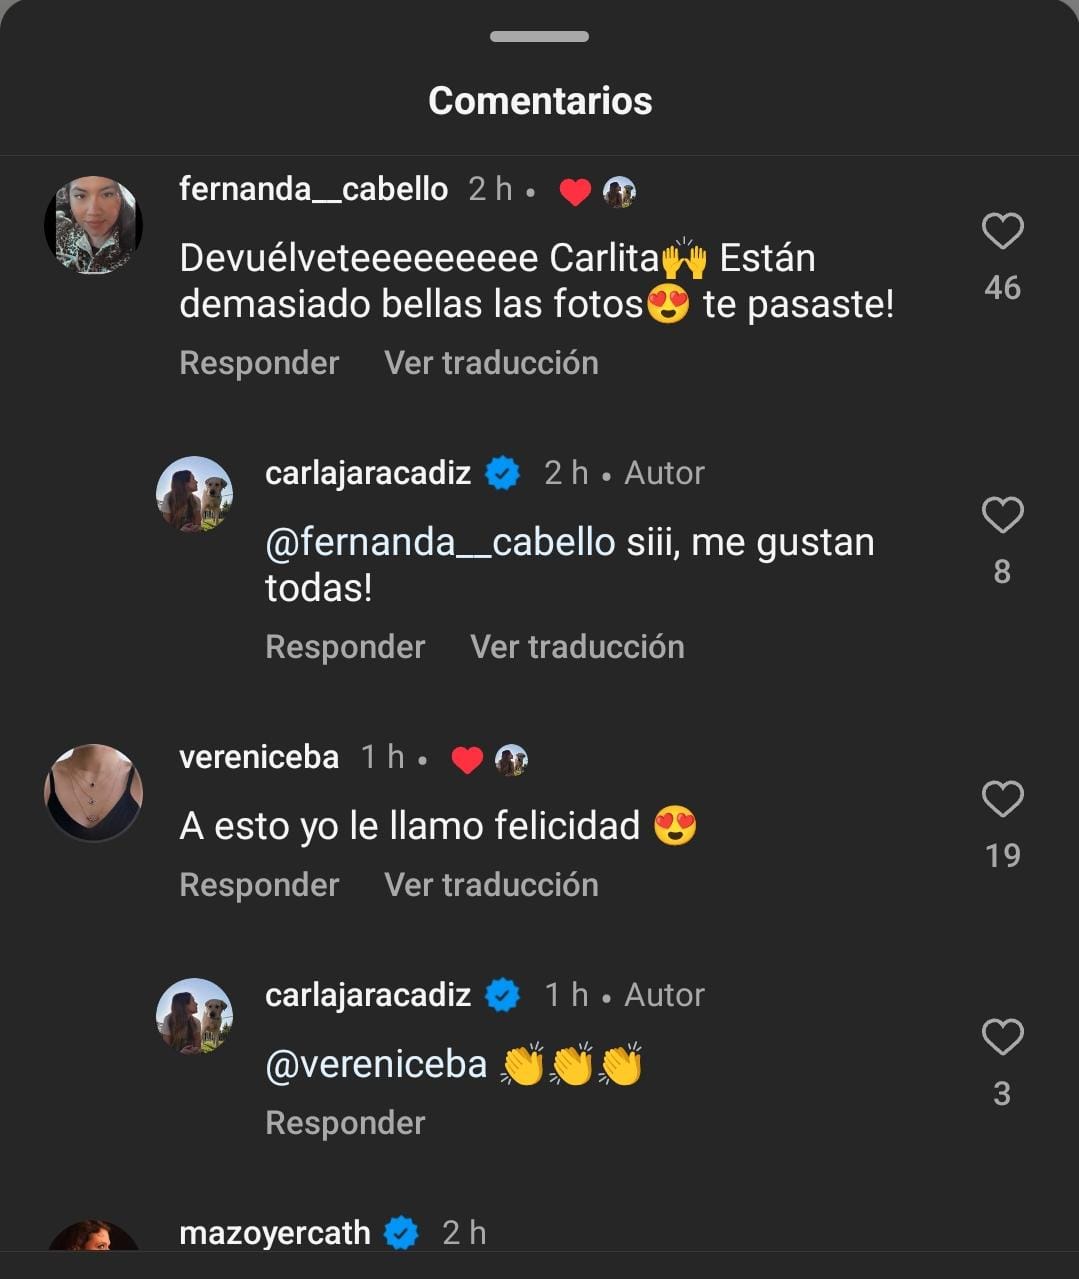
Task: Open vereniceba's profile avatar
Action: click(94, 792)
